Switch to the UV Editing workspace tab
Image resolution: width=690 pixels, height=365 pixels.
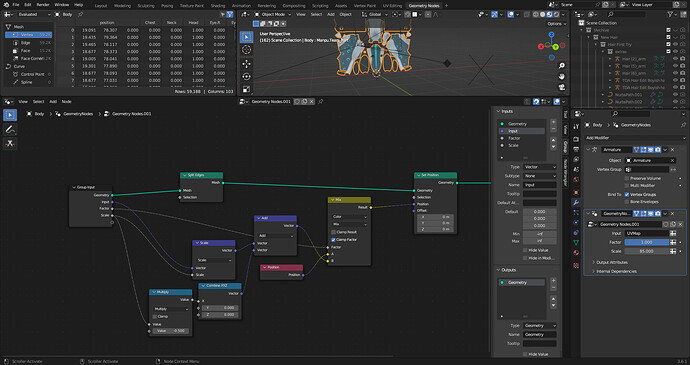(x=392, y=6)
